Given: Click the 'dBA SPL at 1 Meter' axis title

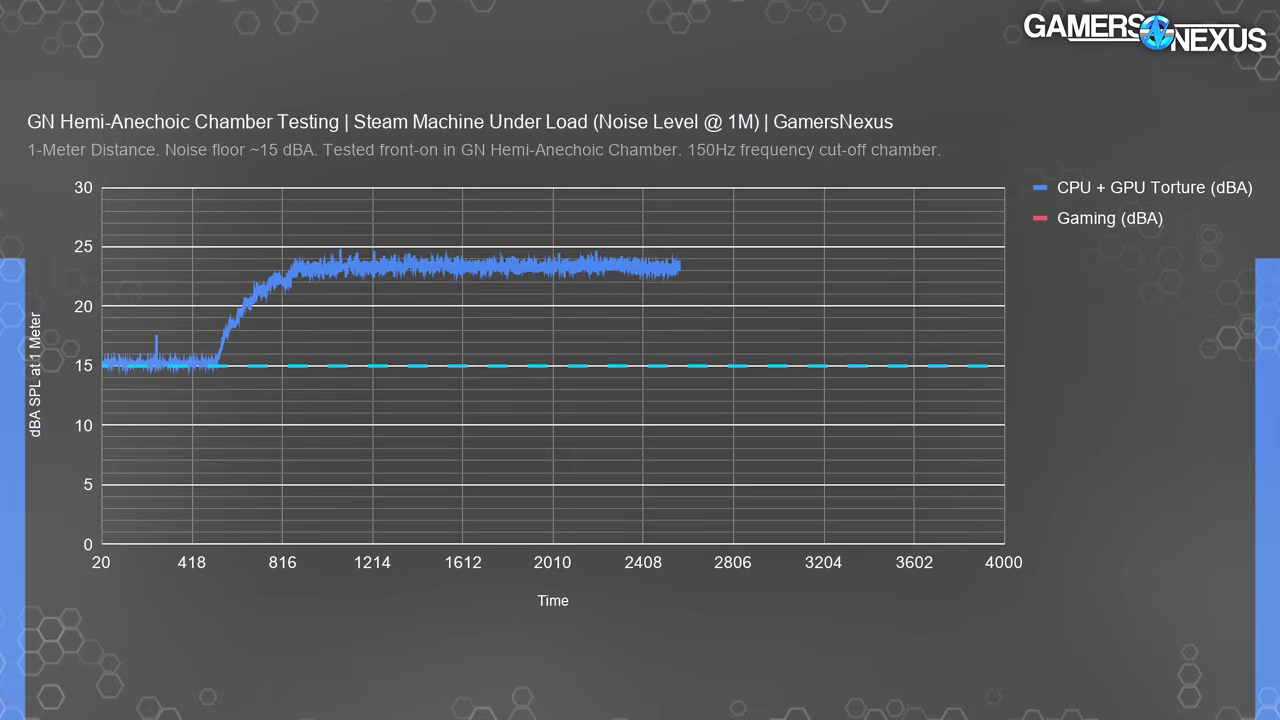Looking at the screenshot, I should [36, 375].
